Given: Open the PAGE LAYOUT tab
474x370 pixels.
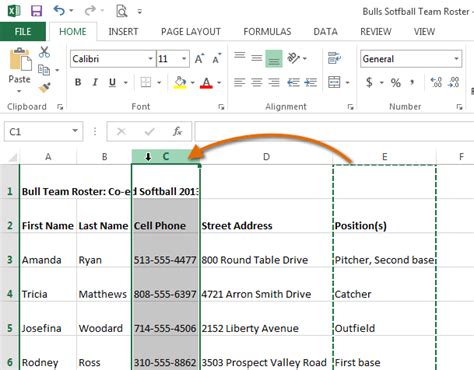Looking at the screenshot, I should 191,32.
